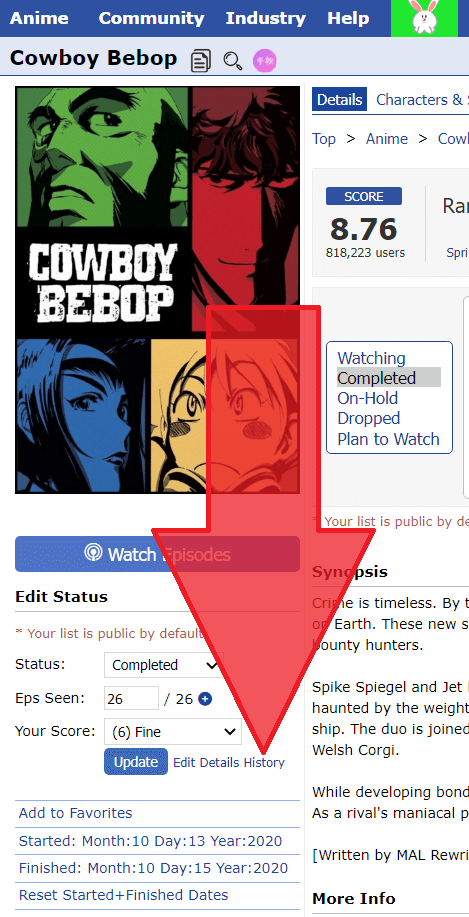This screenshot has width=469, height=917.
Task: Click the broadcast icon on Watch Episodes button
Action: (93, 553)
